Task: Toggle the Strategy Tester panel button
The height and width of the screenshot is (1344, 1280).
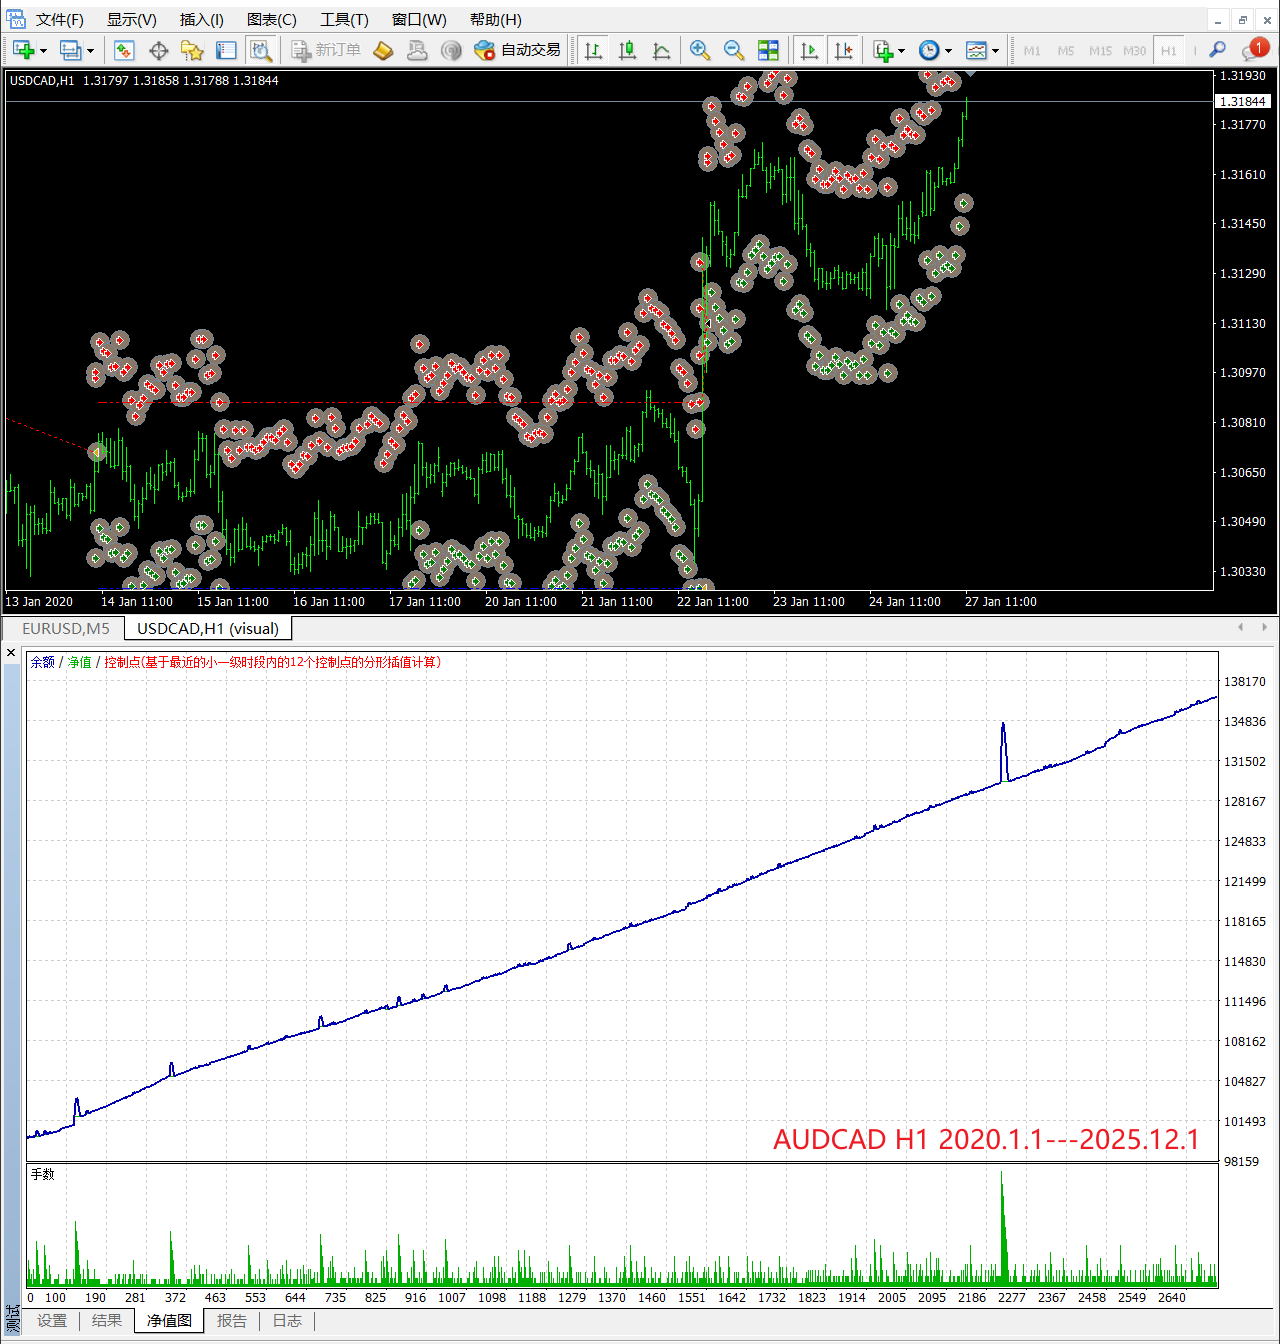Action: pyautogui.click(x=261, y=50)
